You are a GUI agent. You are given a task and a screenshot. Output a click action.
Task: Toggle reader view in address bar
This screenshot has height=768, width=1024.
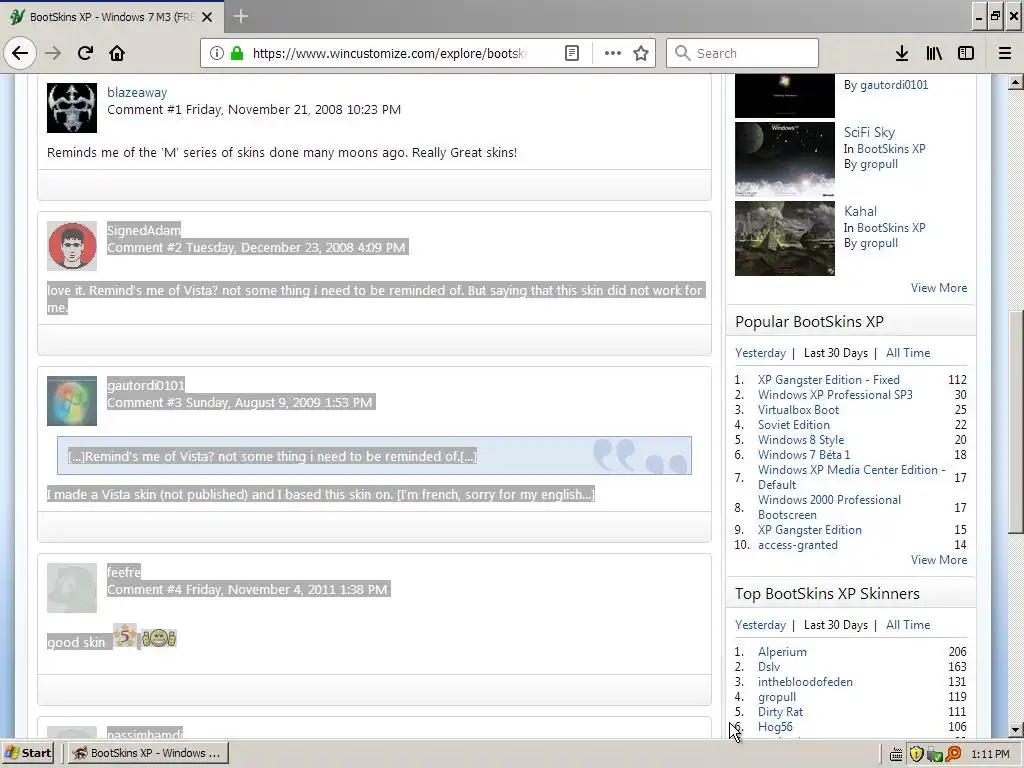[571, 53]
